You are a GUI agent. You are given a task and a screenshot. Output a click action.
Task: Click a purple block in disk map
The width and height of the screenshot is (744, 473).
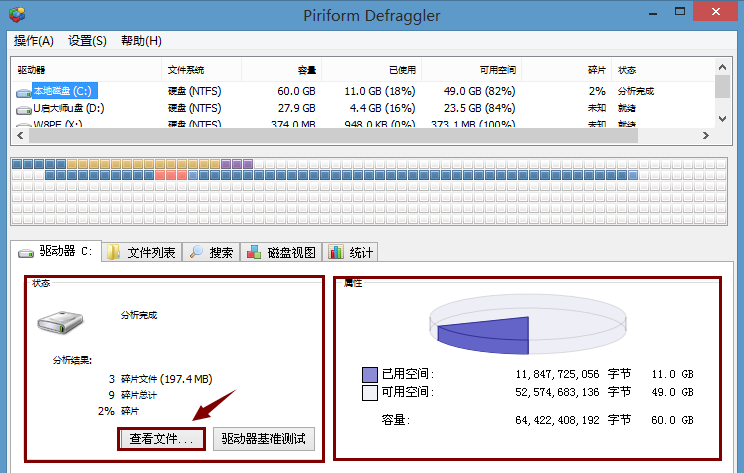(x=237, y=164)
